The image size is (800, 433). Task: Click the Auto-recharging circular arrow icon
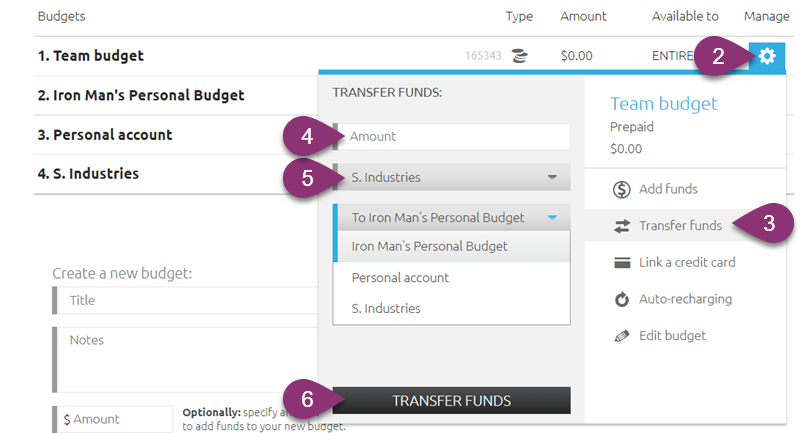pyautogui.click(x=621, y=299)
